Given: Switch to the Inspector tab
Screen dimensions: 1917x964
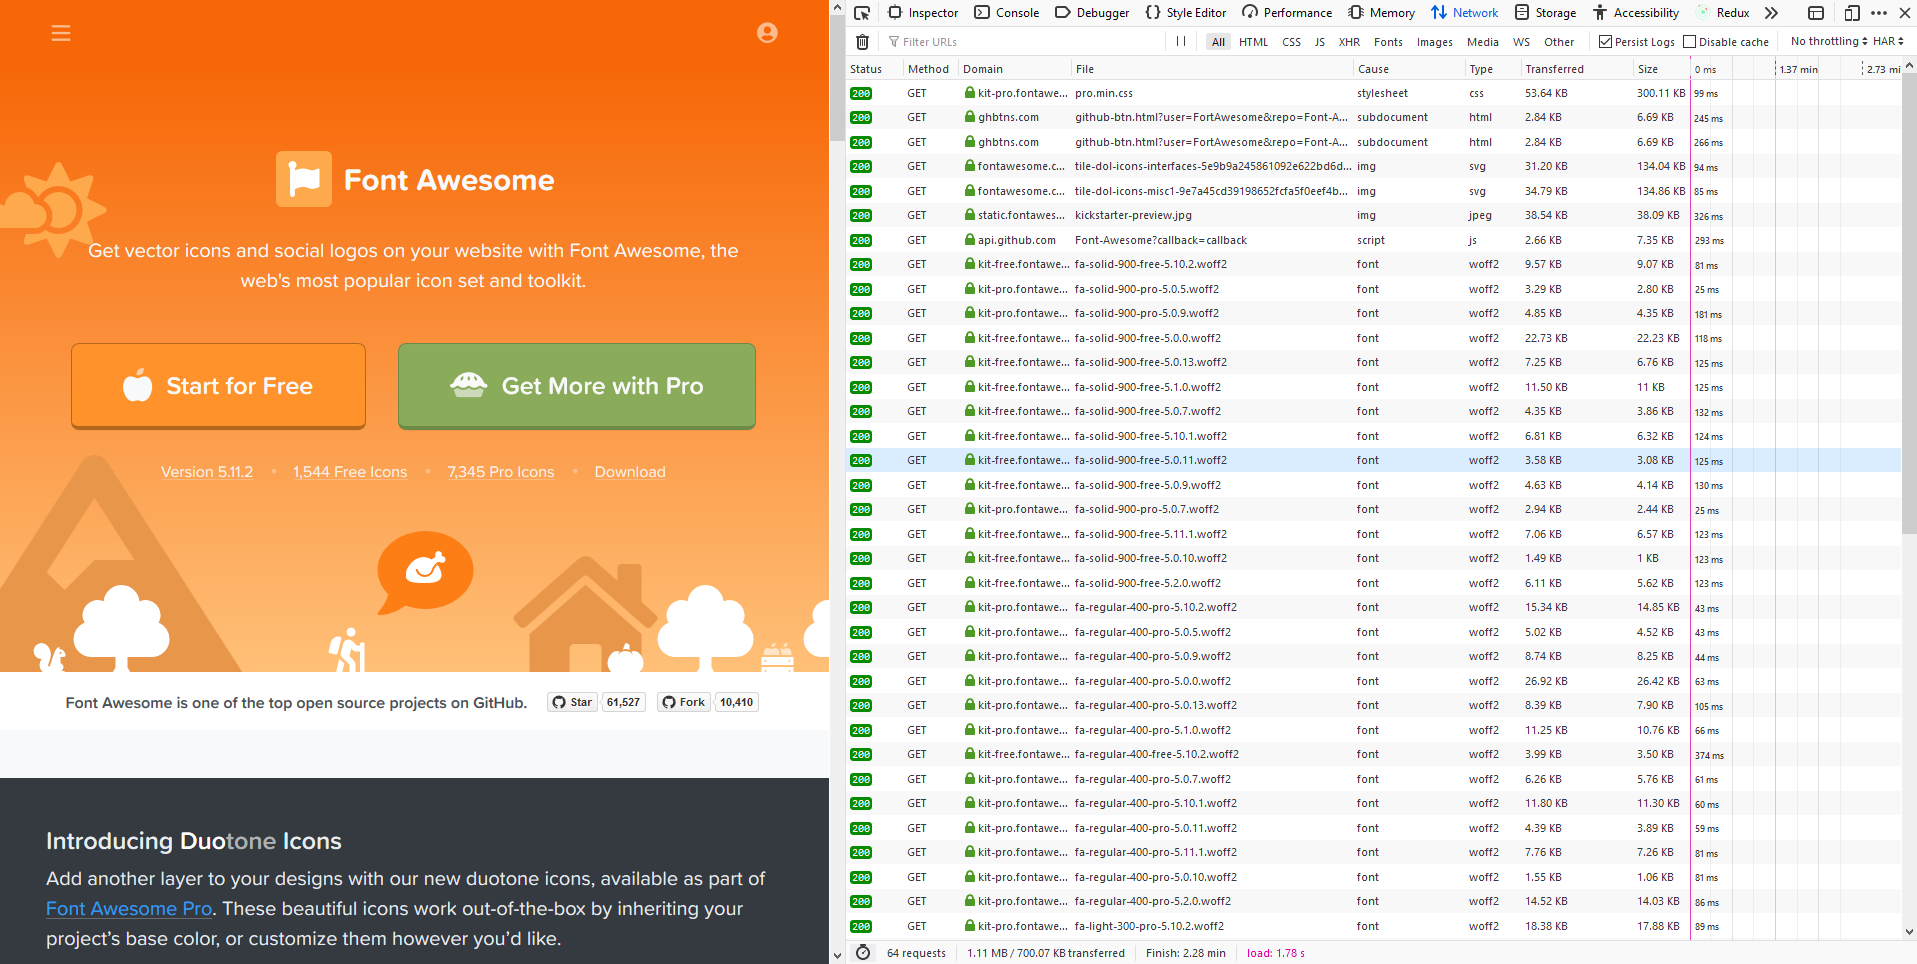Looking at the screenshot, I should pyautogui.click(x=923, y=13).
